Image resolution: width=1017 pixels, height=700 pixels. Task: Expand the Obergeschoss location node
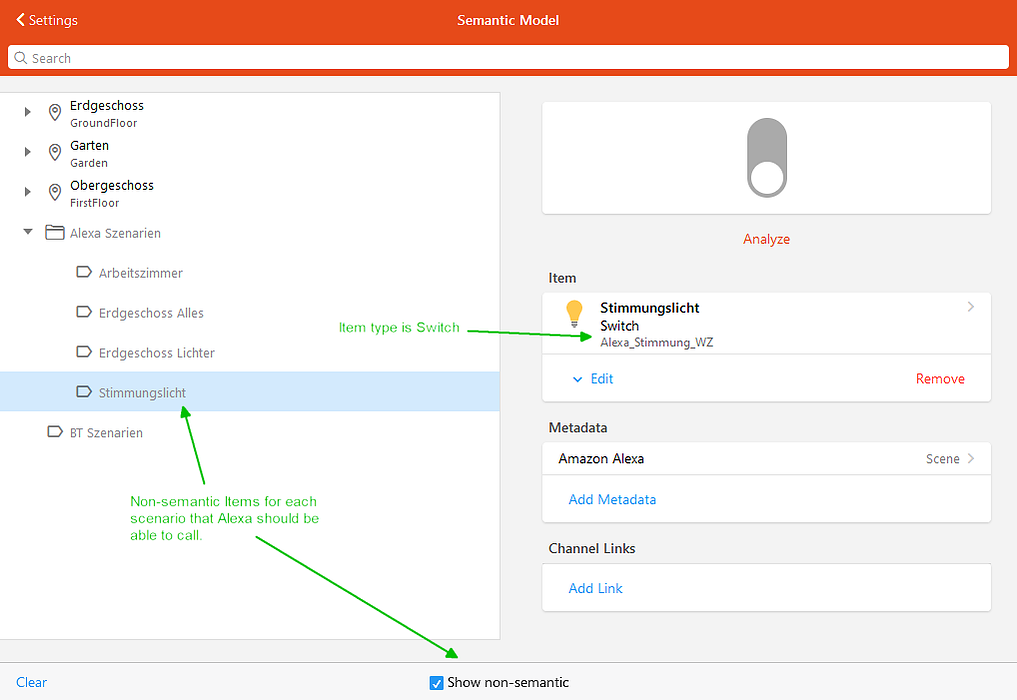click(x=27, y=191)
